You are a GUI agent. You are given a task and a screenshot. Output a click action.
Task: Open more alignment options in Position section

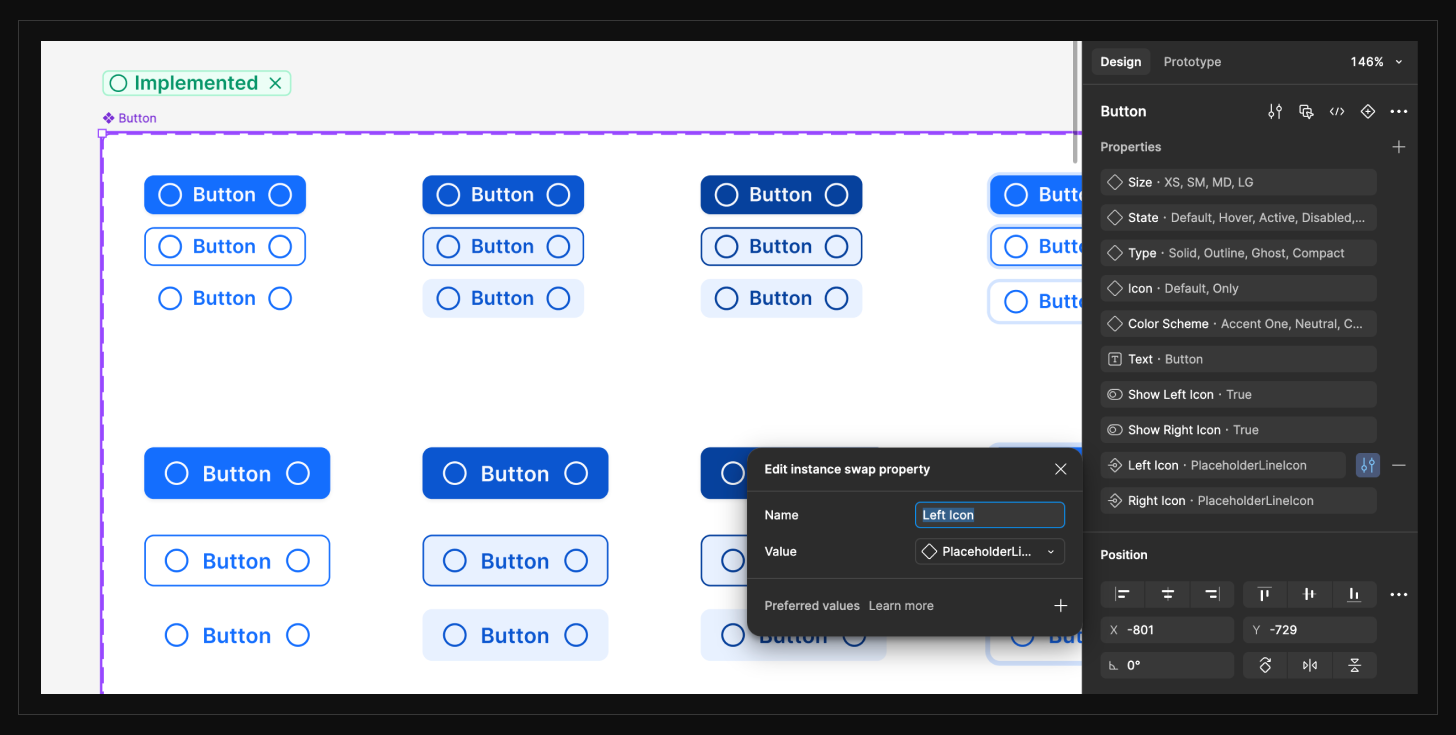(1399, 594)
